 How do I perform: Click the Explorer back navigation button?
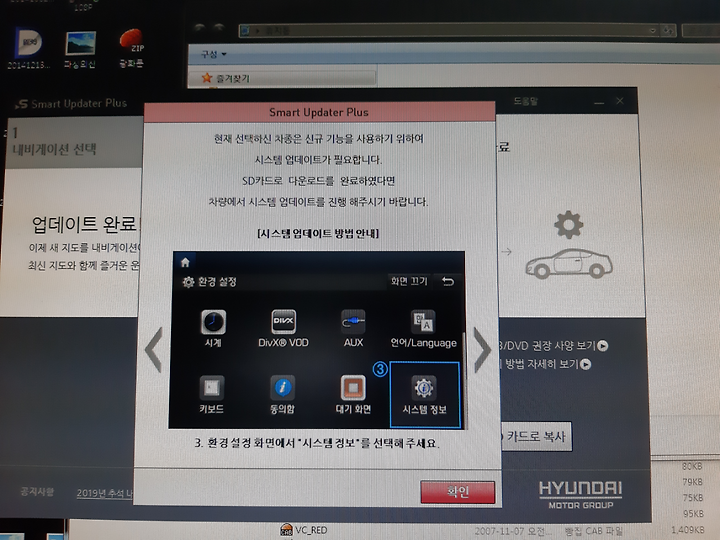coord(199,28)
